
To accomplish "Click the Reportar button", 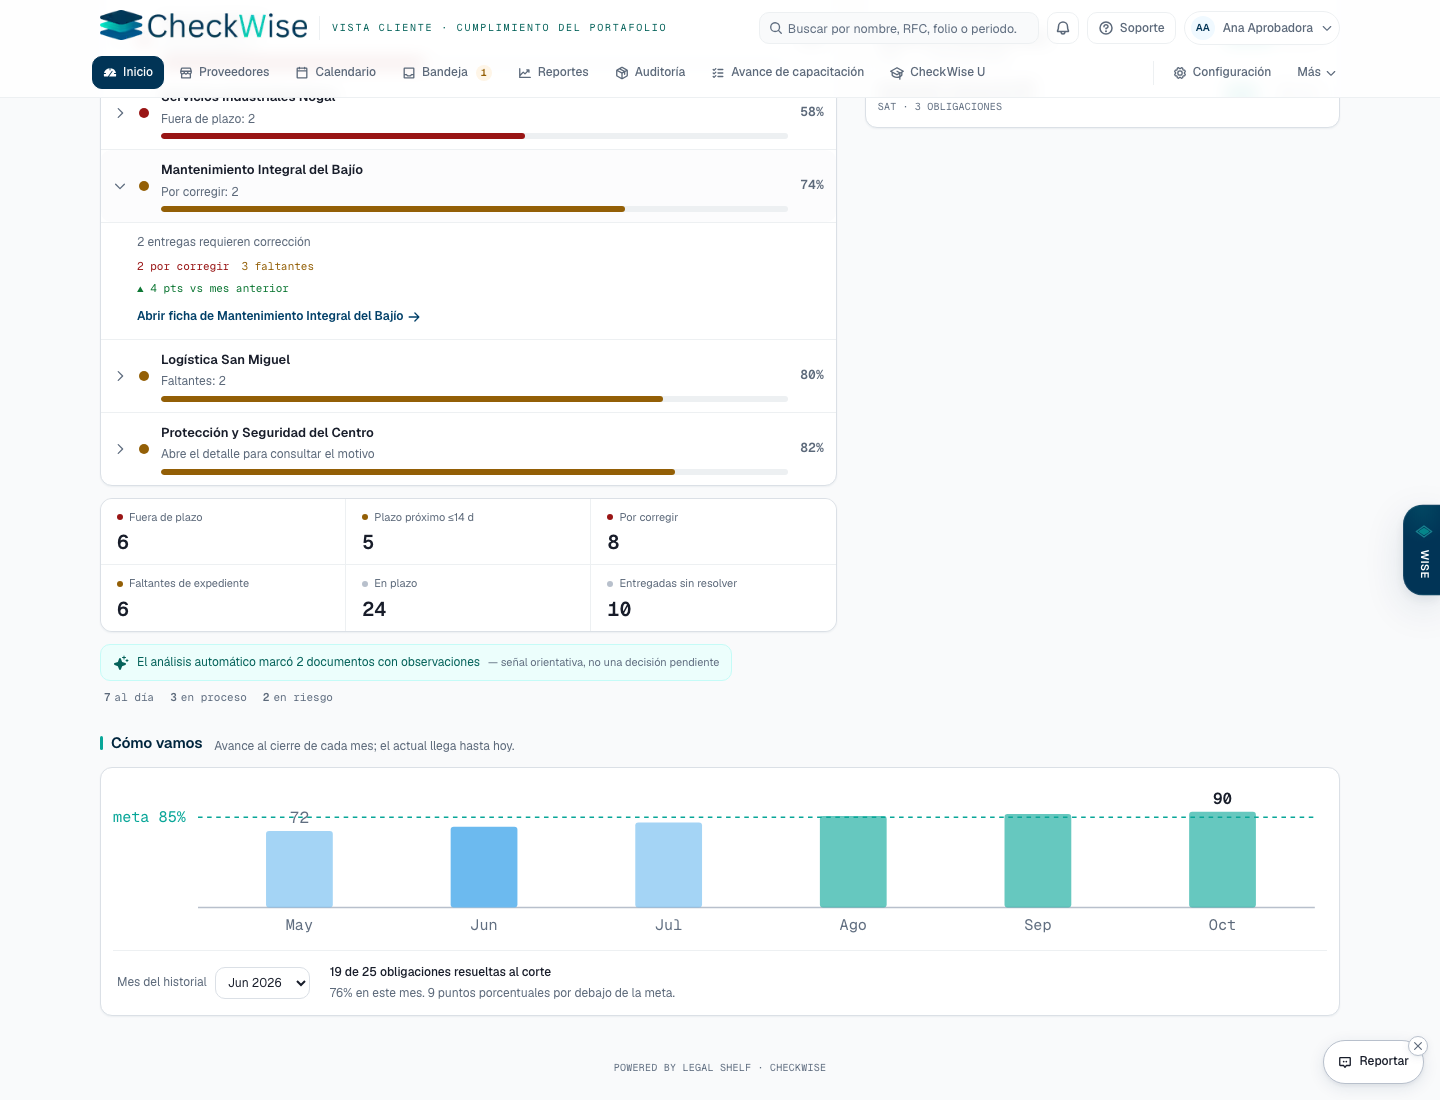I will click(1373, 1061).
